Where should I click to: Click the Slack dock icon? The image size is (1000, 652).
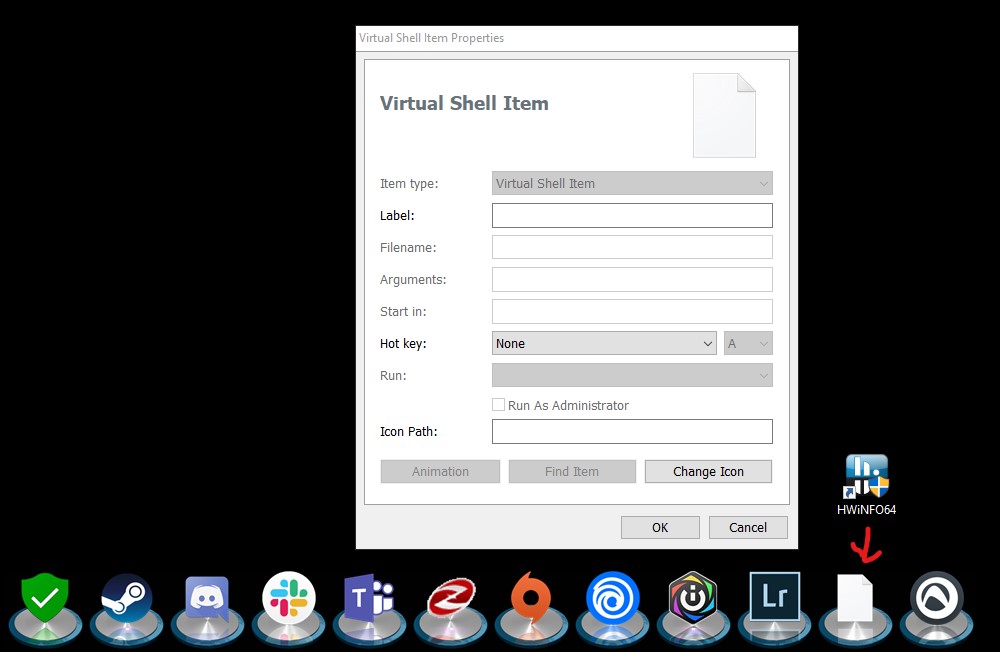click(289, 600)
